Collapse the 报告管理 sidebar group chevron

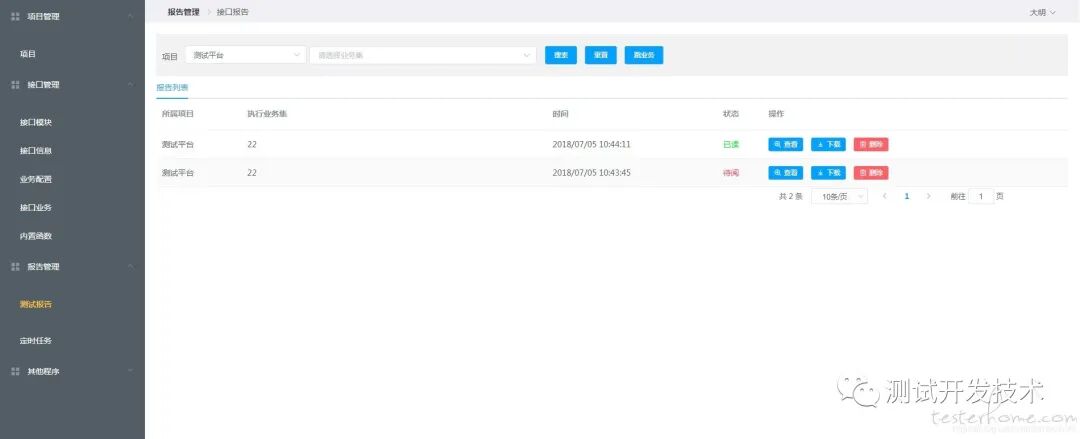click(131, 267)
